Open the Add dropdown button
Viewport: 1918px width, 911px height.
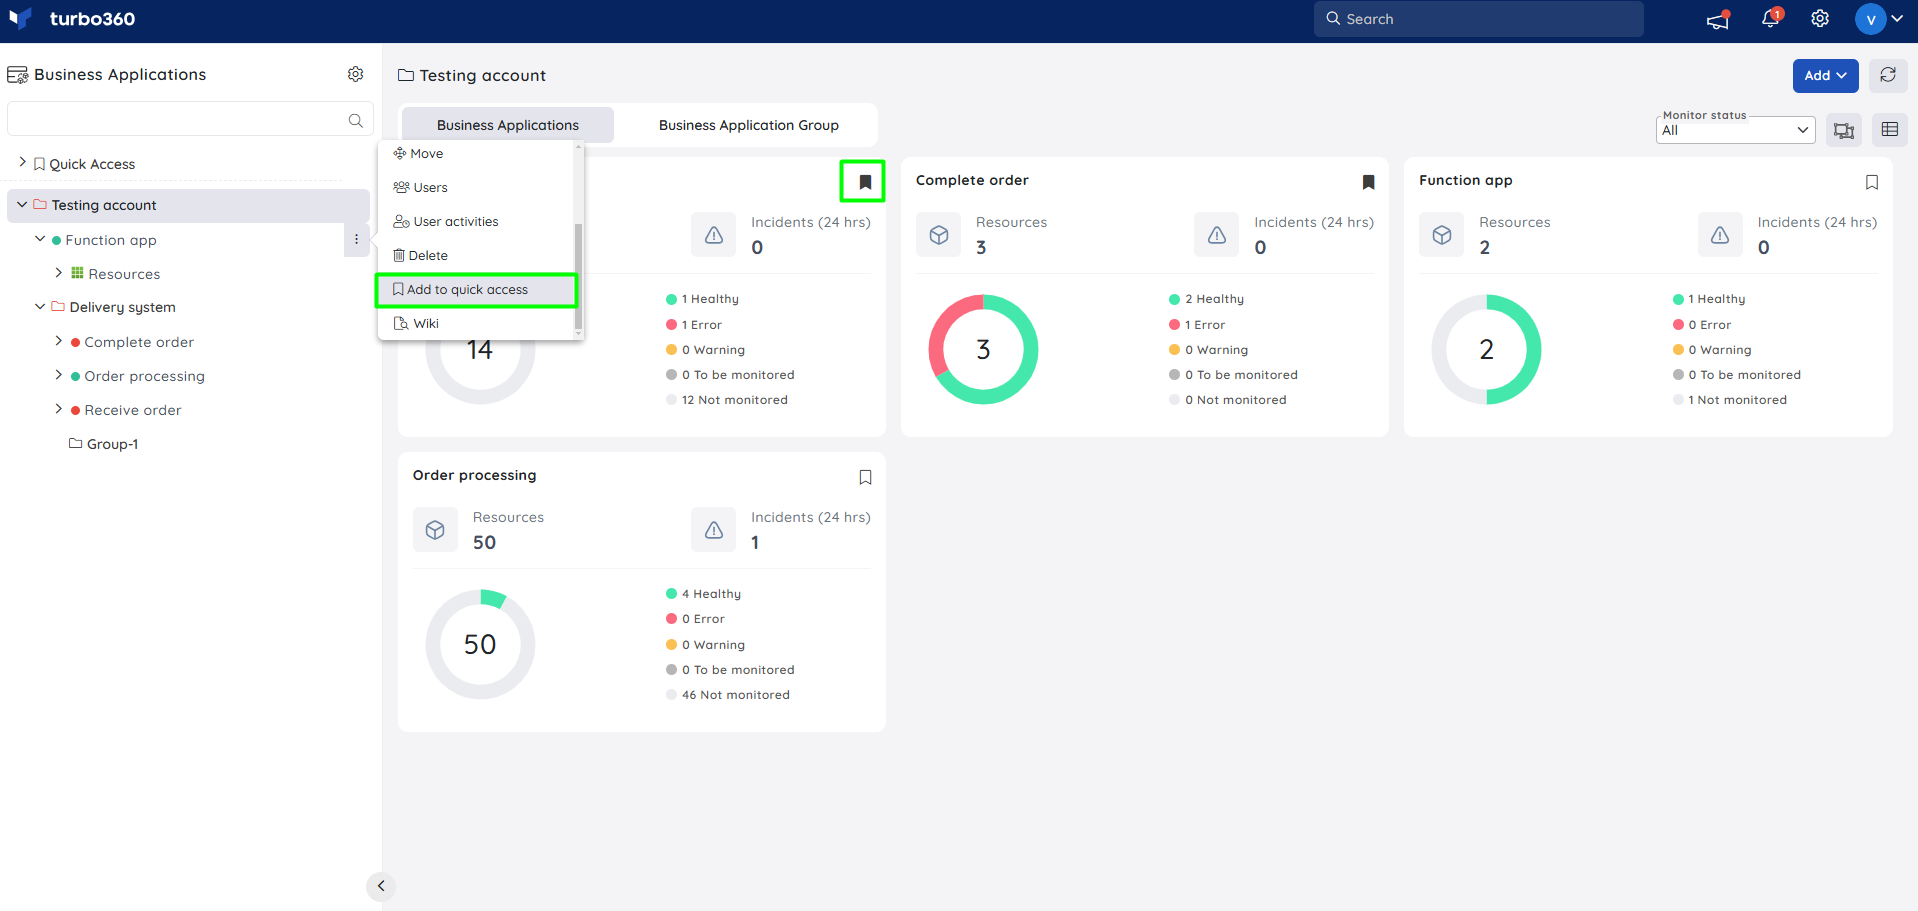[1825, 75]
